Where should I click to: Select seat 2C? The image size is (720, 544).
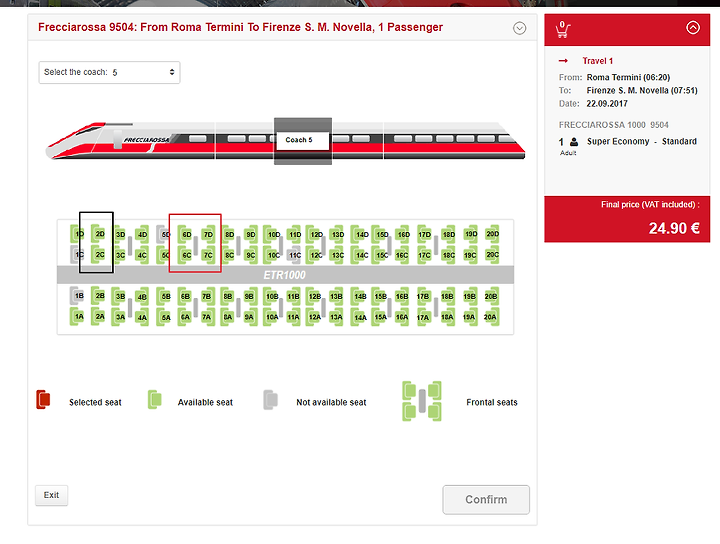coord(99,254)
